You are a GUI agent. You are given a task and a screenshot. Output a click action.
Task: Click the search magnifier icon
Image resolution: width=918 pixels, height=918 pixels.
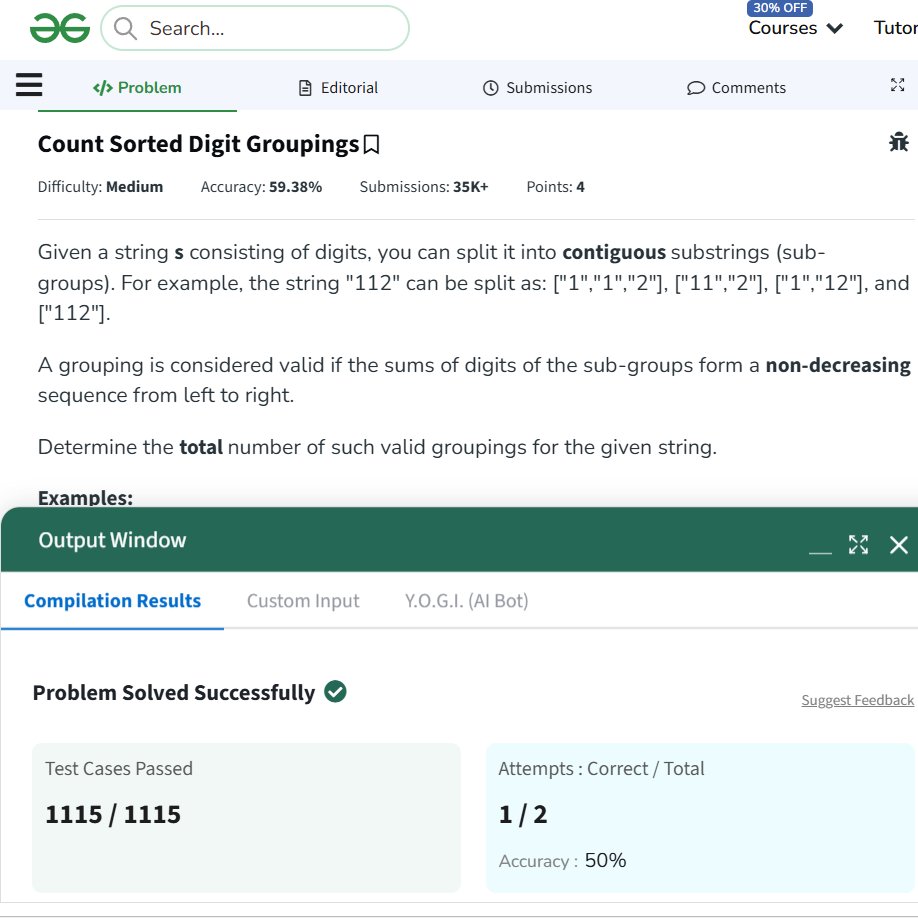(x=125, y=28)
